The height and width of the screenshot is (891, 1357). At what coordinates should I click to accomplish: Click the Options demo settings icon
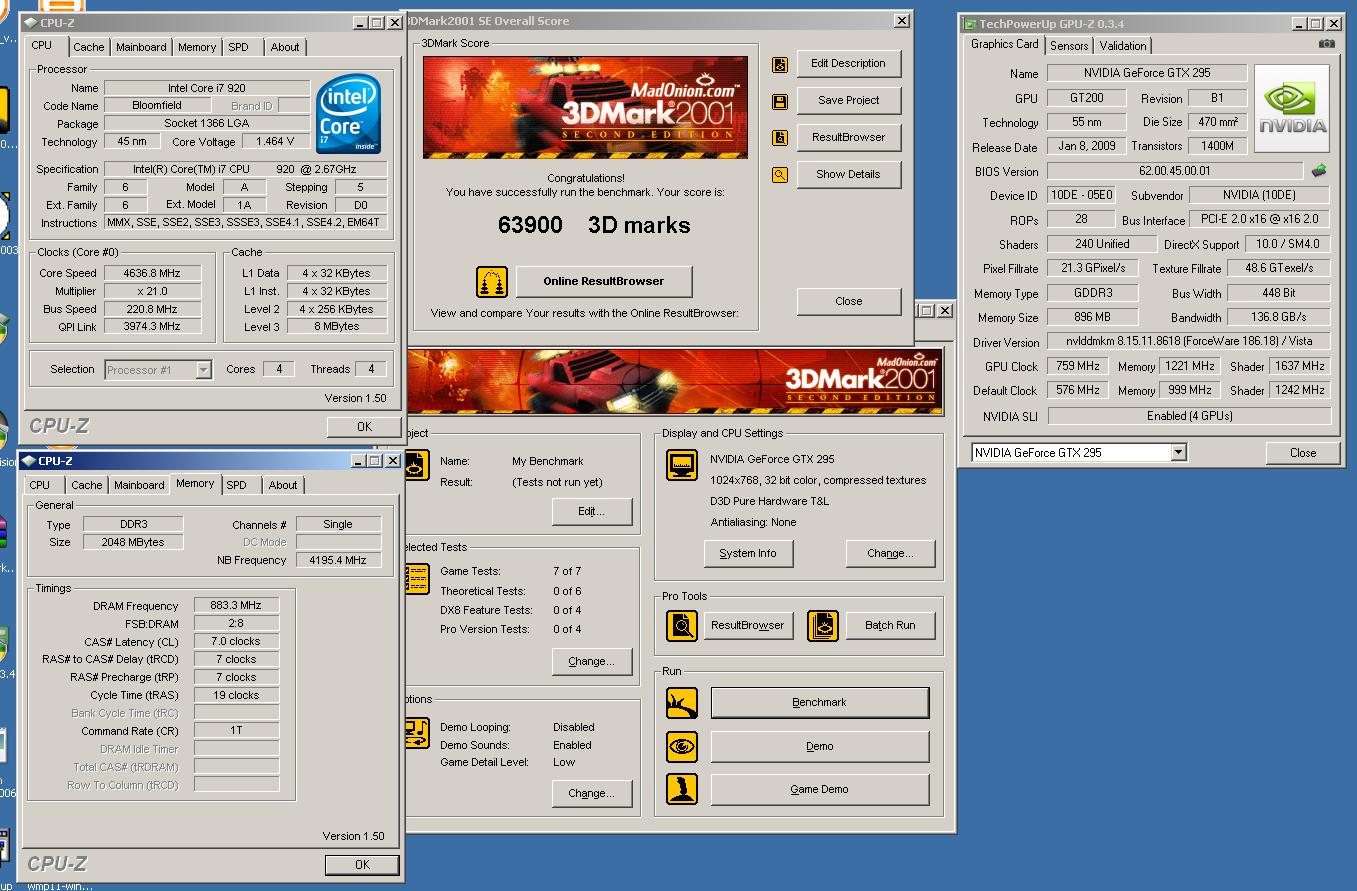[416, 734]
